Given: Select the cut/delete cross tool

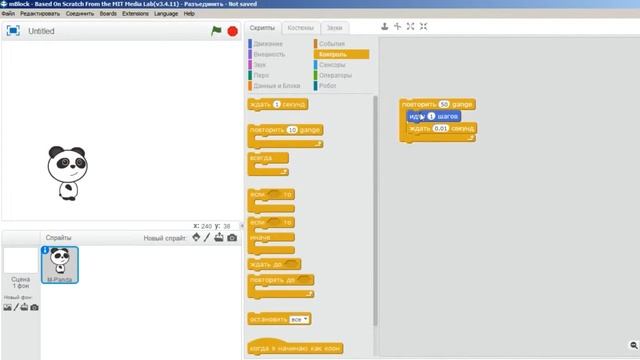Looking at the screenshot, I should 397,27.
